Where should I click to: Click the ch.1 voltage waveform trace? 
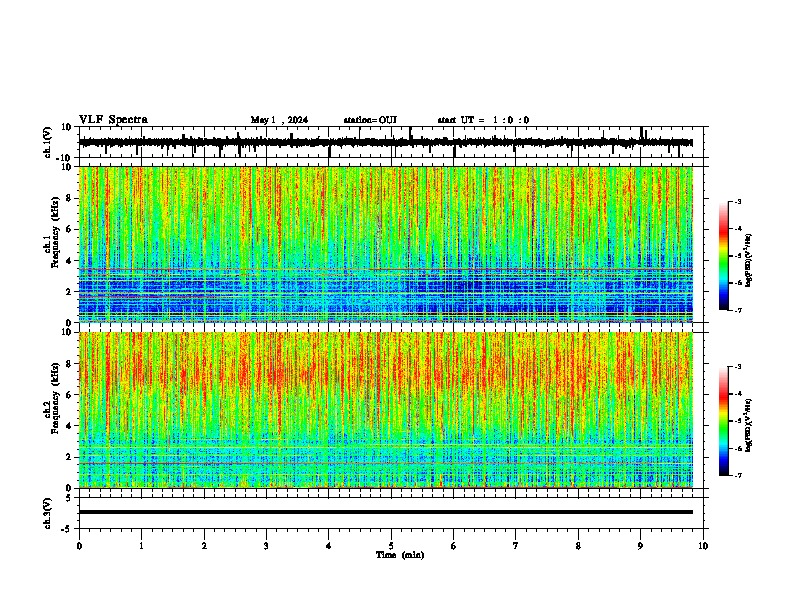385,143
